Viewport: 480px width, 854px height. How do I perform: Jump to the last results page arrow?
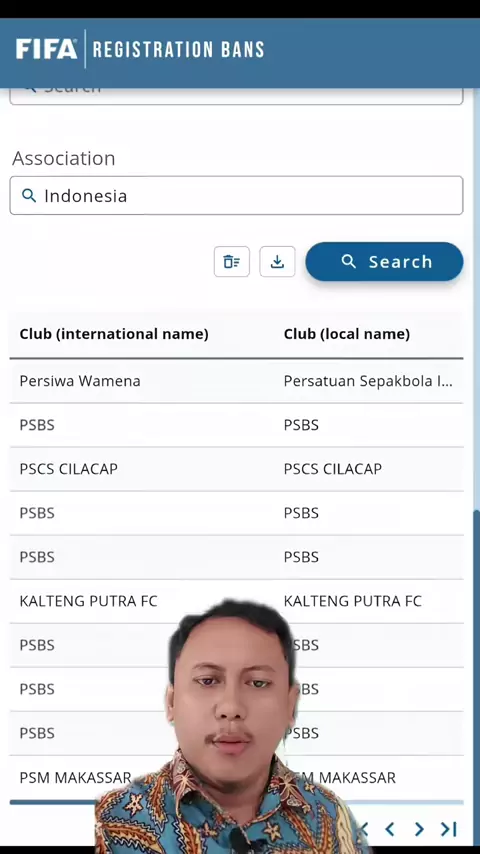click(x=448, y=829)
